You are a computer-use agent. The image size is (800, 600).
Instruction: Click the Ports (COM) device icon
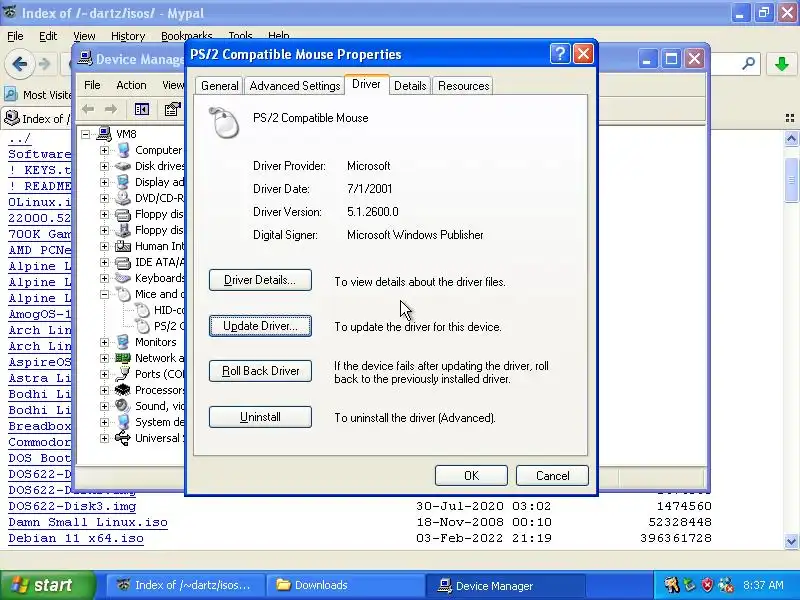(122, 374)
